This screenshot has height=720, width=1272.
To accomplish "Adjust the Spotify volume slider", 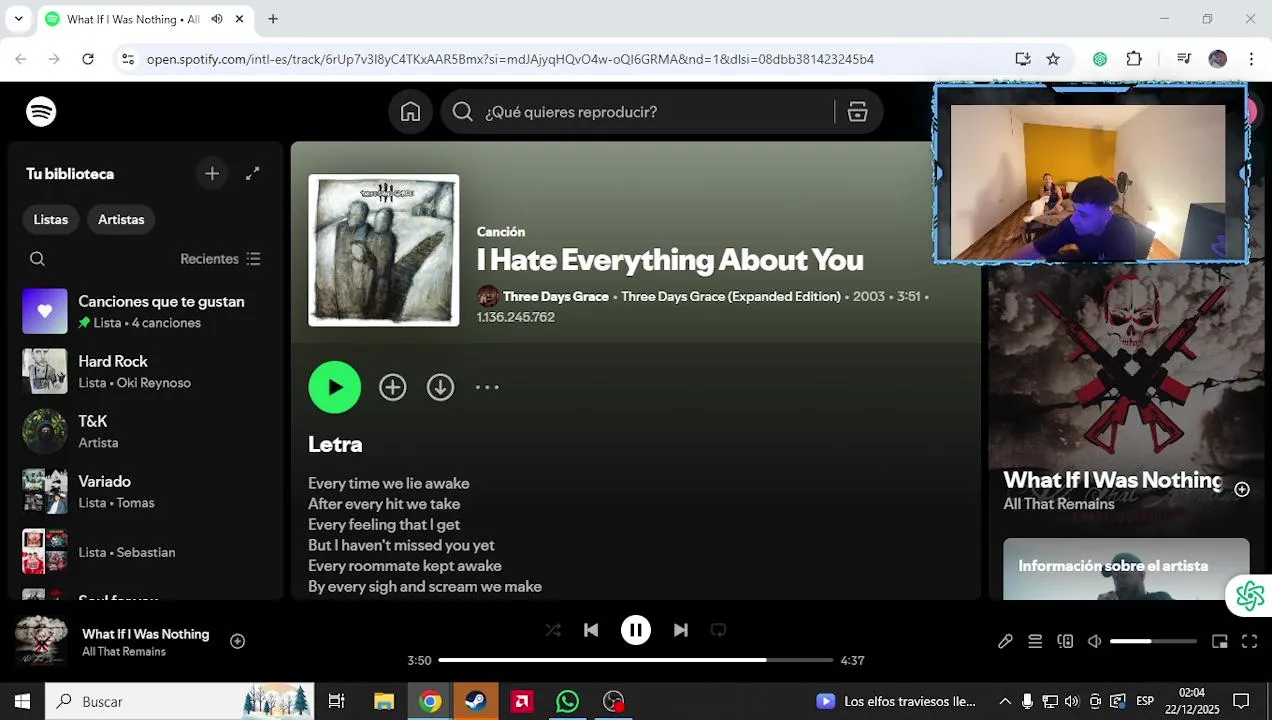I will click(x=1153, y=642).
